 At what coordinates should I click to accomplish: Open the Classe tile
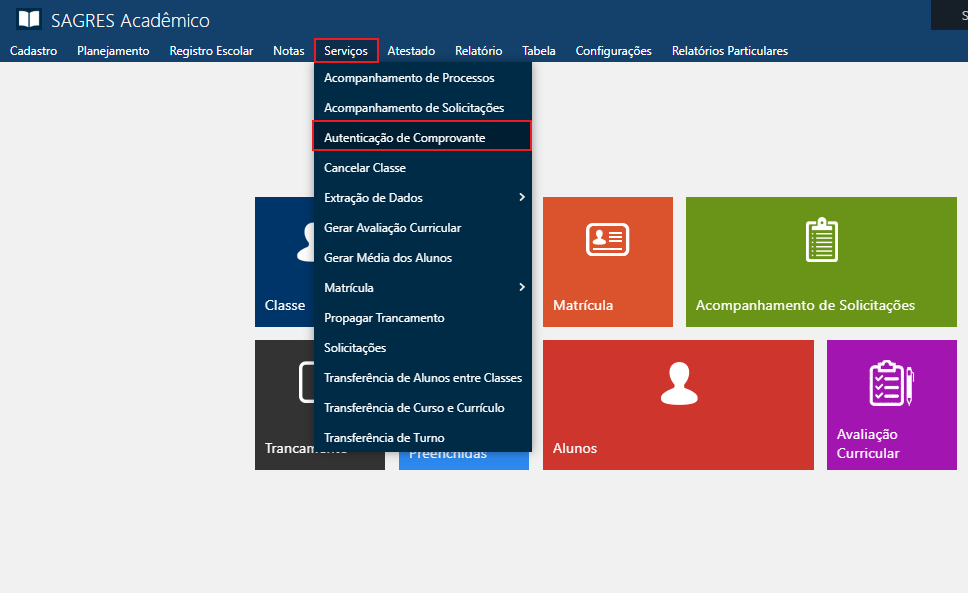tap(284, 262)
